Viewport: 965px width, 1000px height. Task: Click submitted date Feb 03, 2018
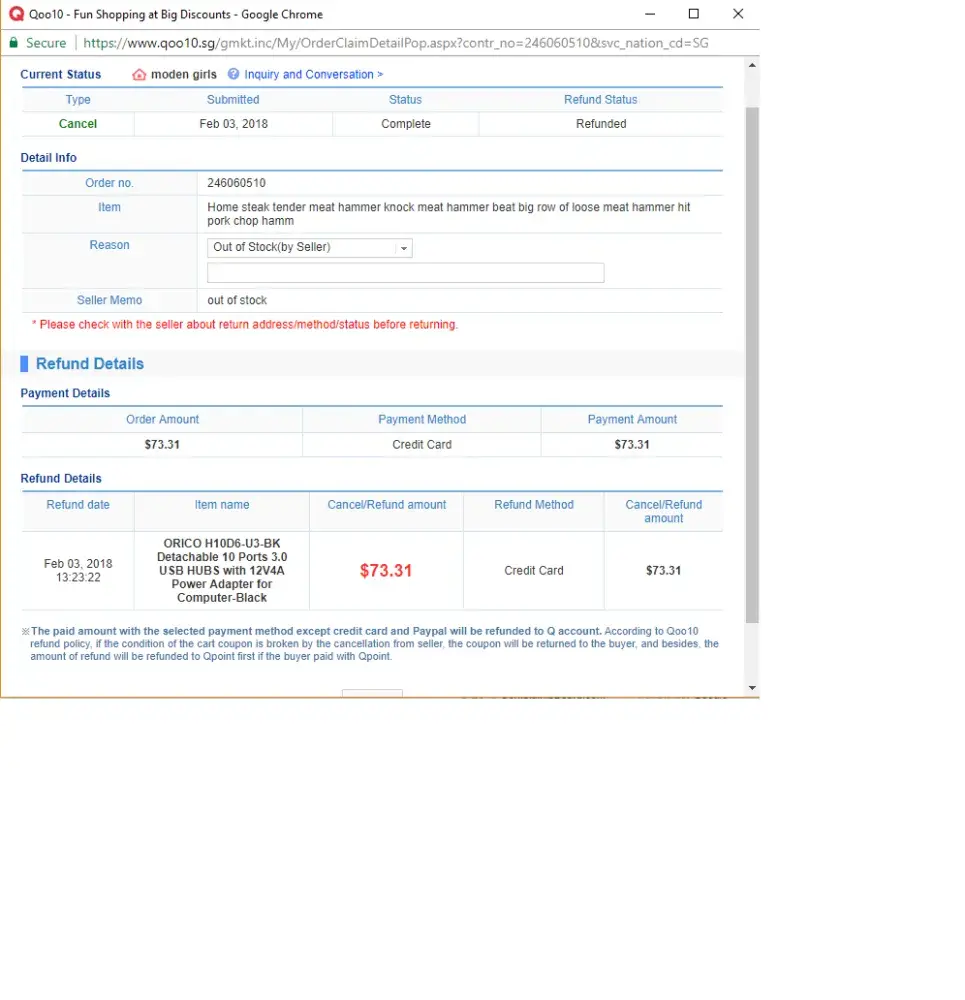click(233, 124)
